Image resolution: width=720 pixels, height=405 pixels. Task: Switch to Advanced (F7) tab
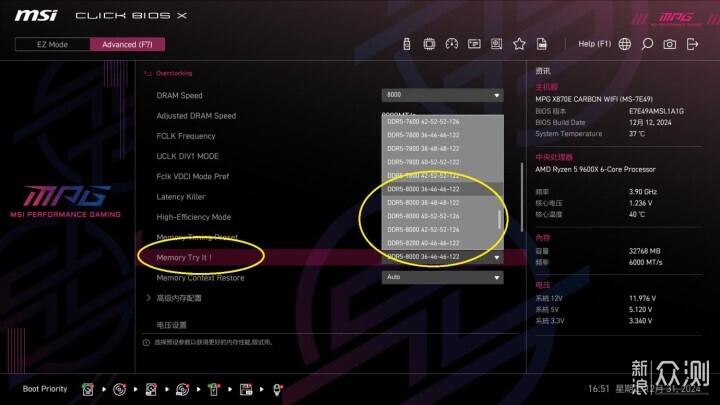(x=127, y=45)
